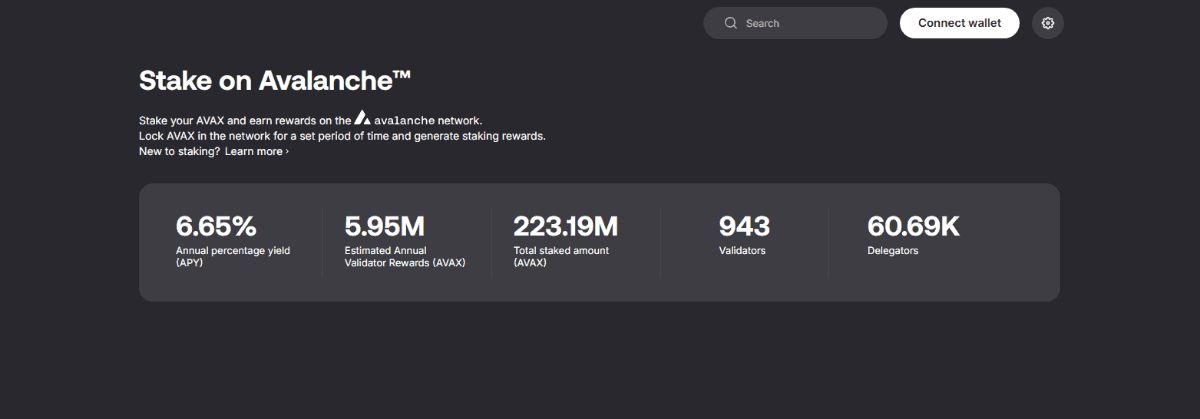
Task: Click the Stake on Avalanche heading
Action: click(x=275, y=80)
